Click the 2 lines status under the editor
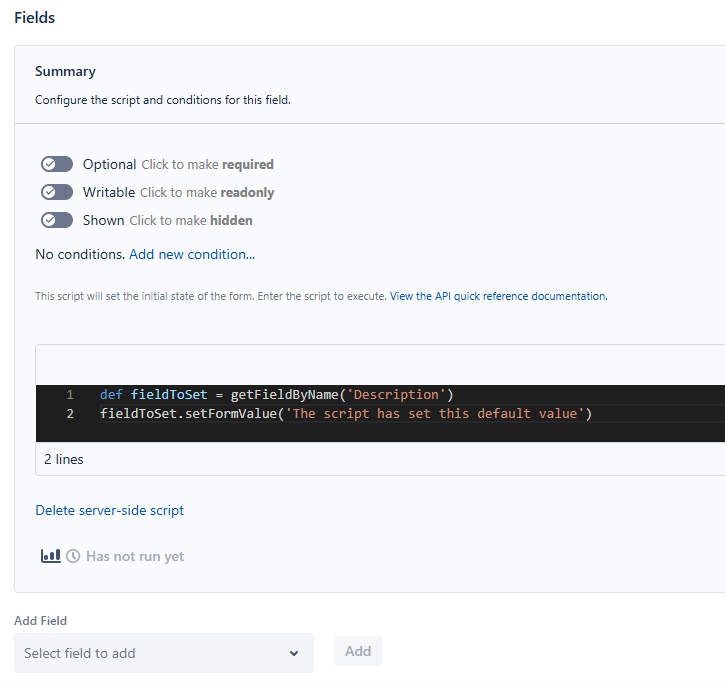Image resolution: width=725 pixels, height=684 pixels. click(x=64, y=459)
